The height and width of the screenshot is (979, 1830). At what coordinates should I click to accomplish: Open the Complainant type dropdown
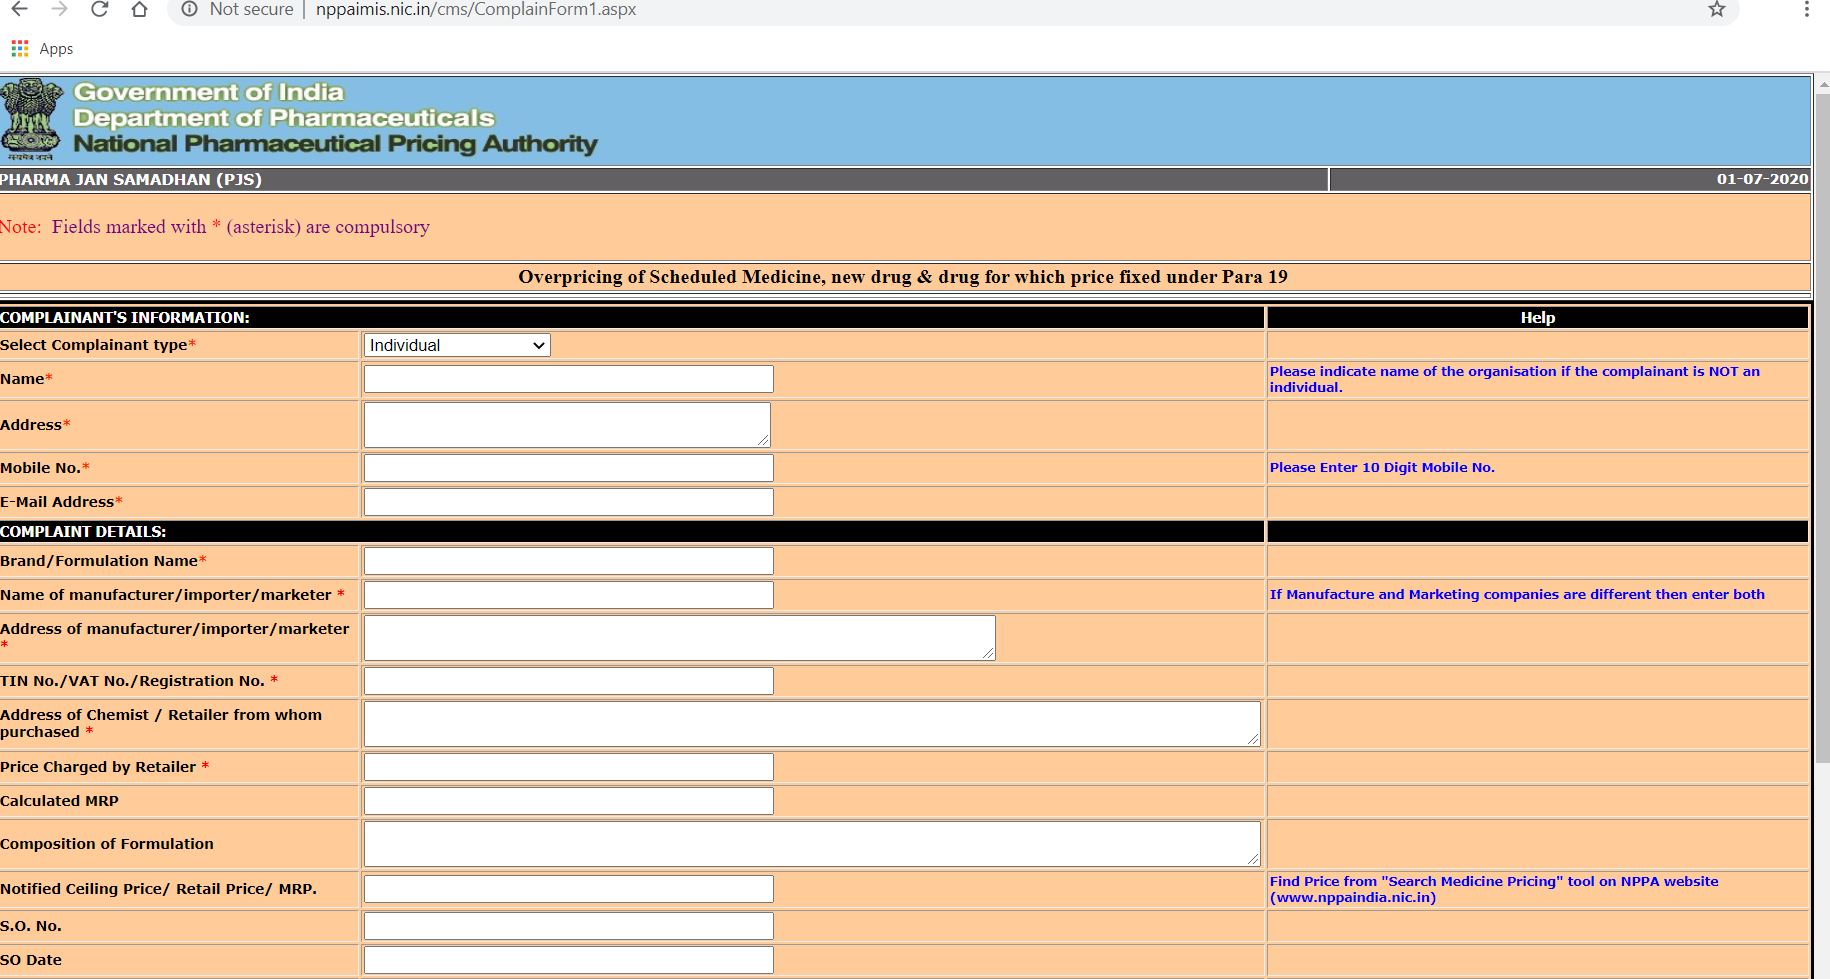point(455,345)
